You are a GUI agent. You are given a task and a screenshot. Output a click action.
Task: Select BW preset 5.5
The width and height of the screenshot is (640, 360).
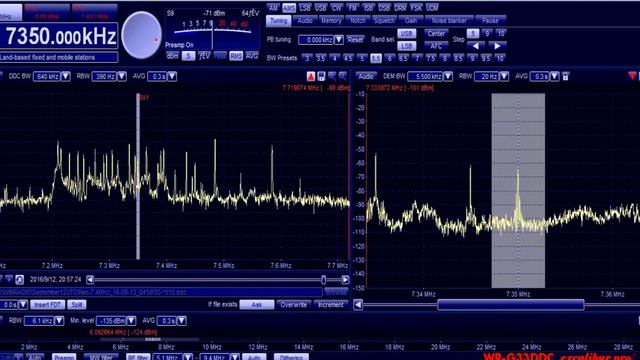376,58
